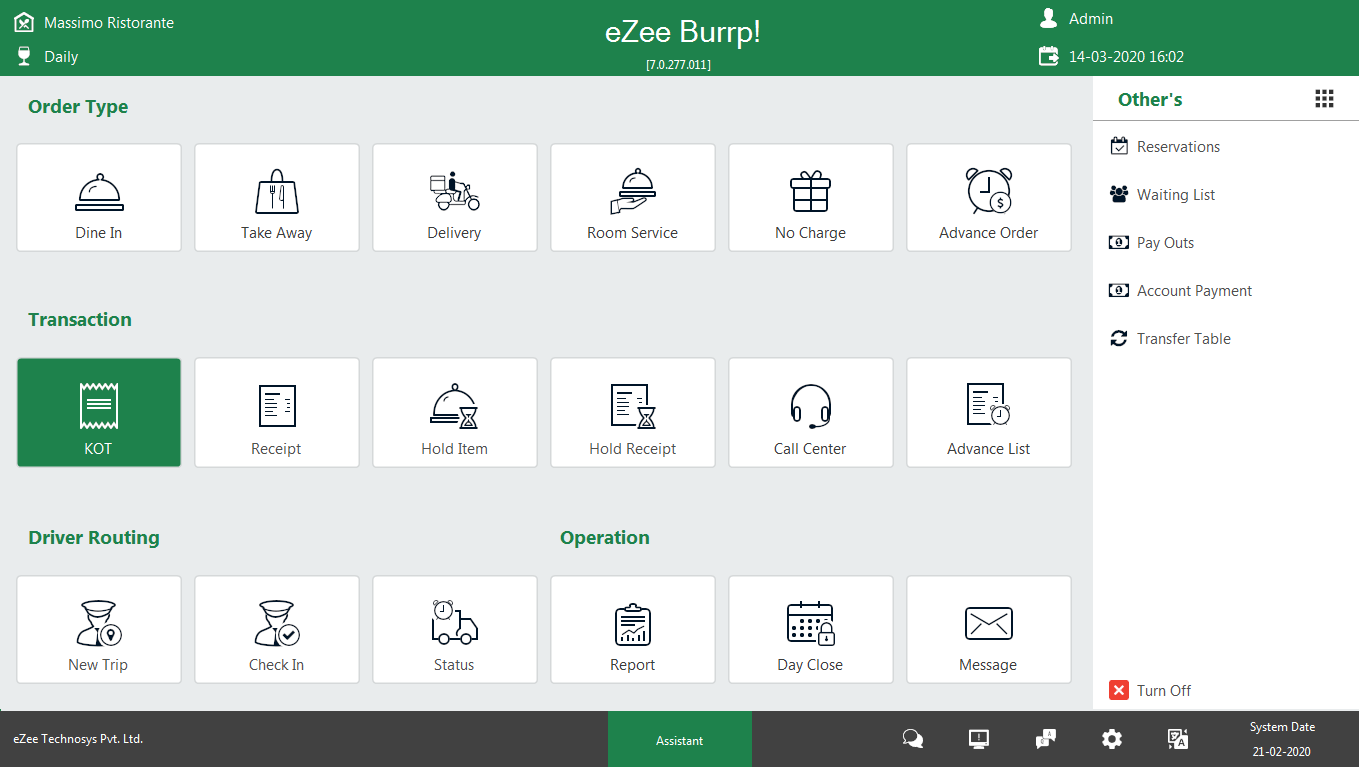The width and height of the screenshot is (1359, 767).
Task: Create an Advance Order
Action: tap(989, 197)
